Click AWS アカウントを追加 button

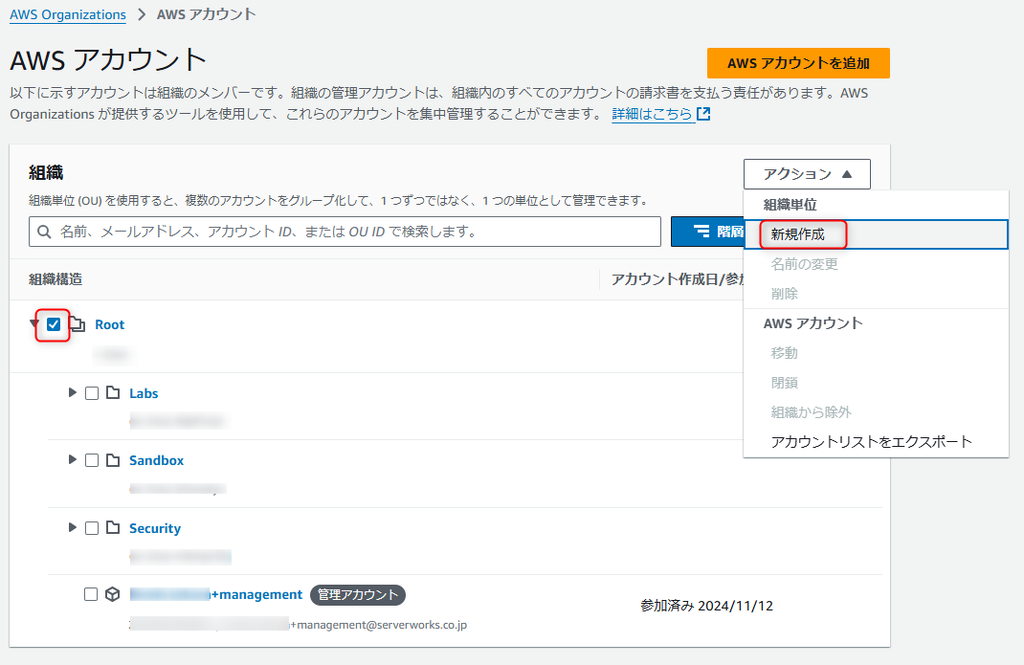[x=798, y=63]
